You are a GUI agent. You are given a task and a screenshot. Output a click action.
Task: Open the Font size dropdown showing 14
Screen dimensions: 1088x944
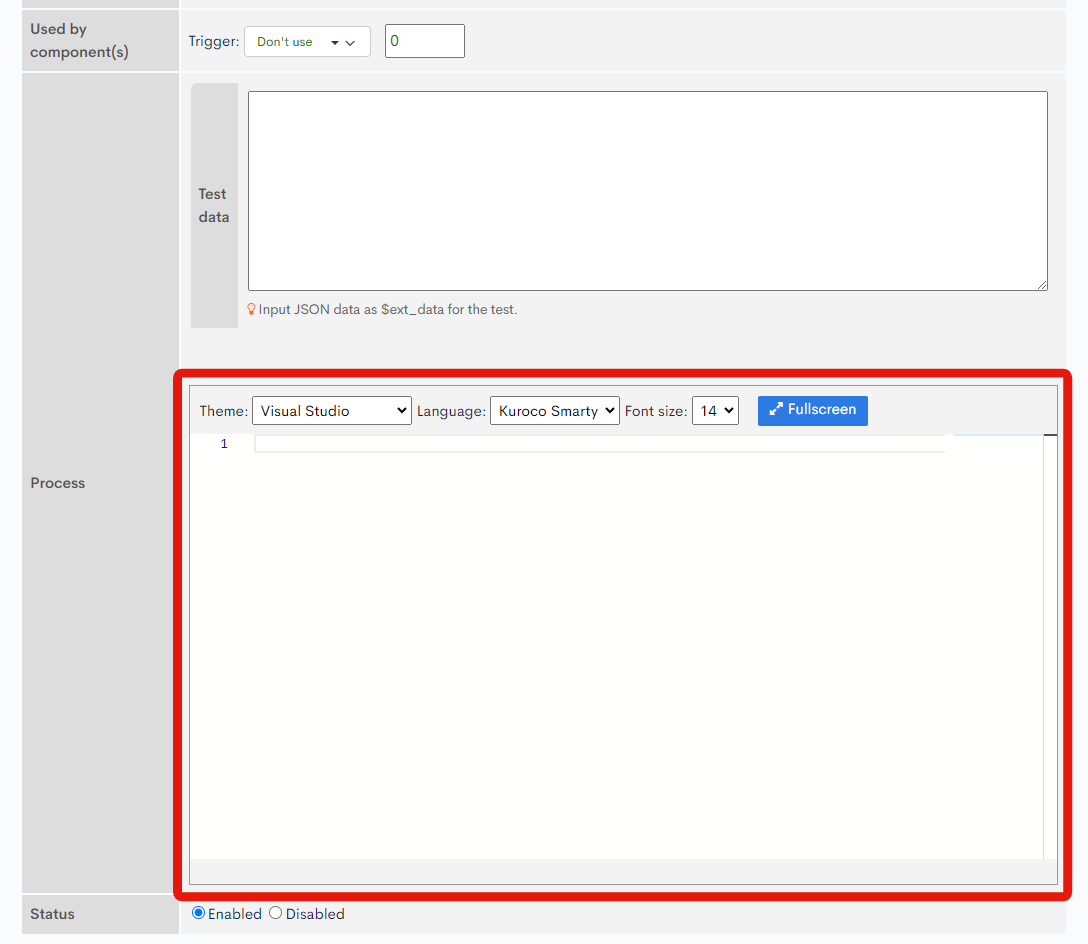[715, 410]
